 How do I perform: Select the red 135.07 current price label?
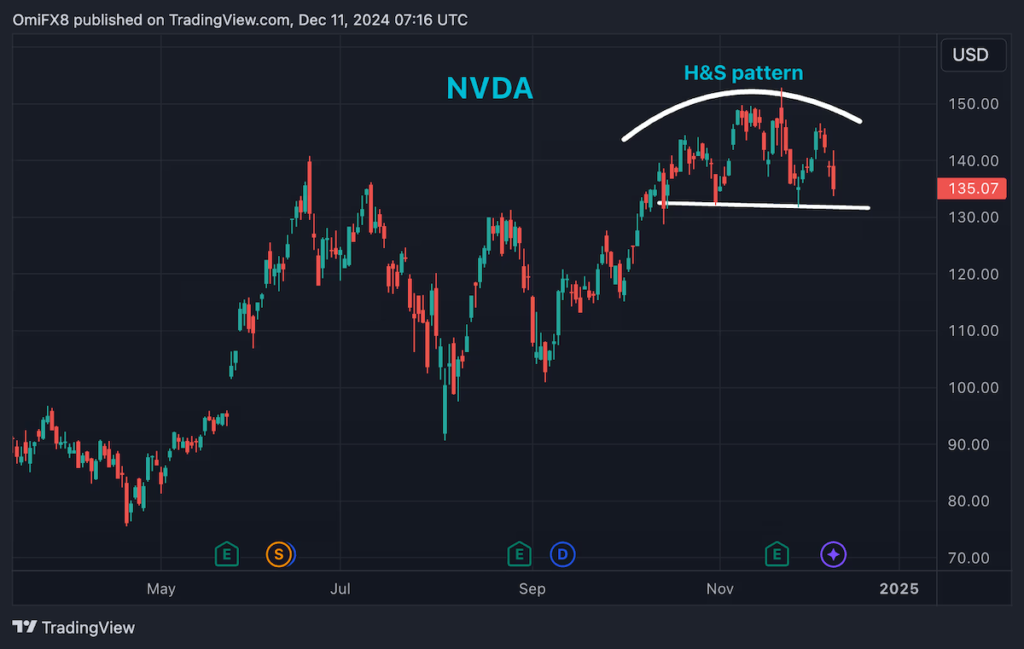(972, 189)
